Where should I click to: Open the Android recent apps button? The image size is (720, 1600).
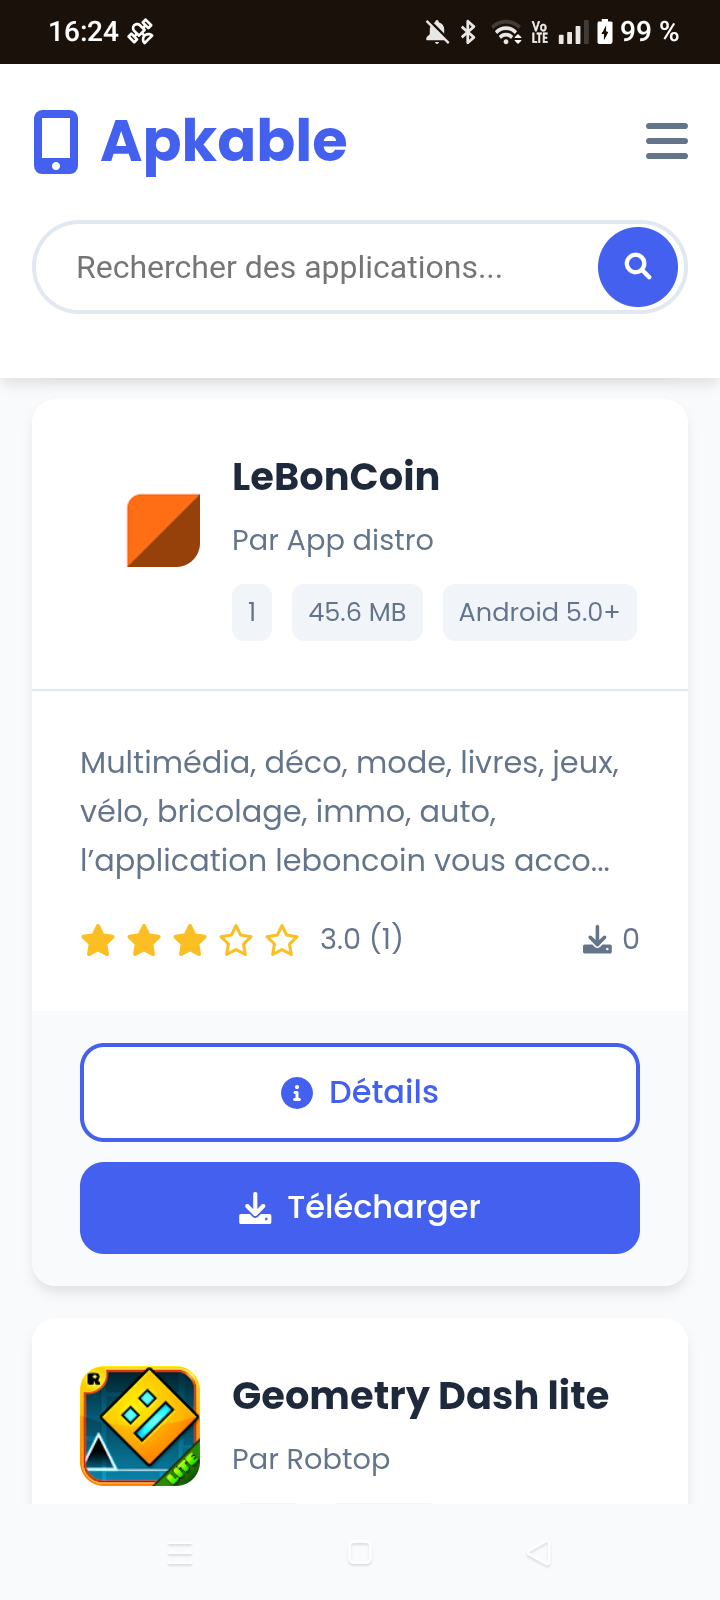point(180,1553)
